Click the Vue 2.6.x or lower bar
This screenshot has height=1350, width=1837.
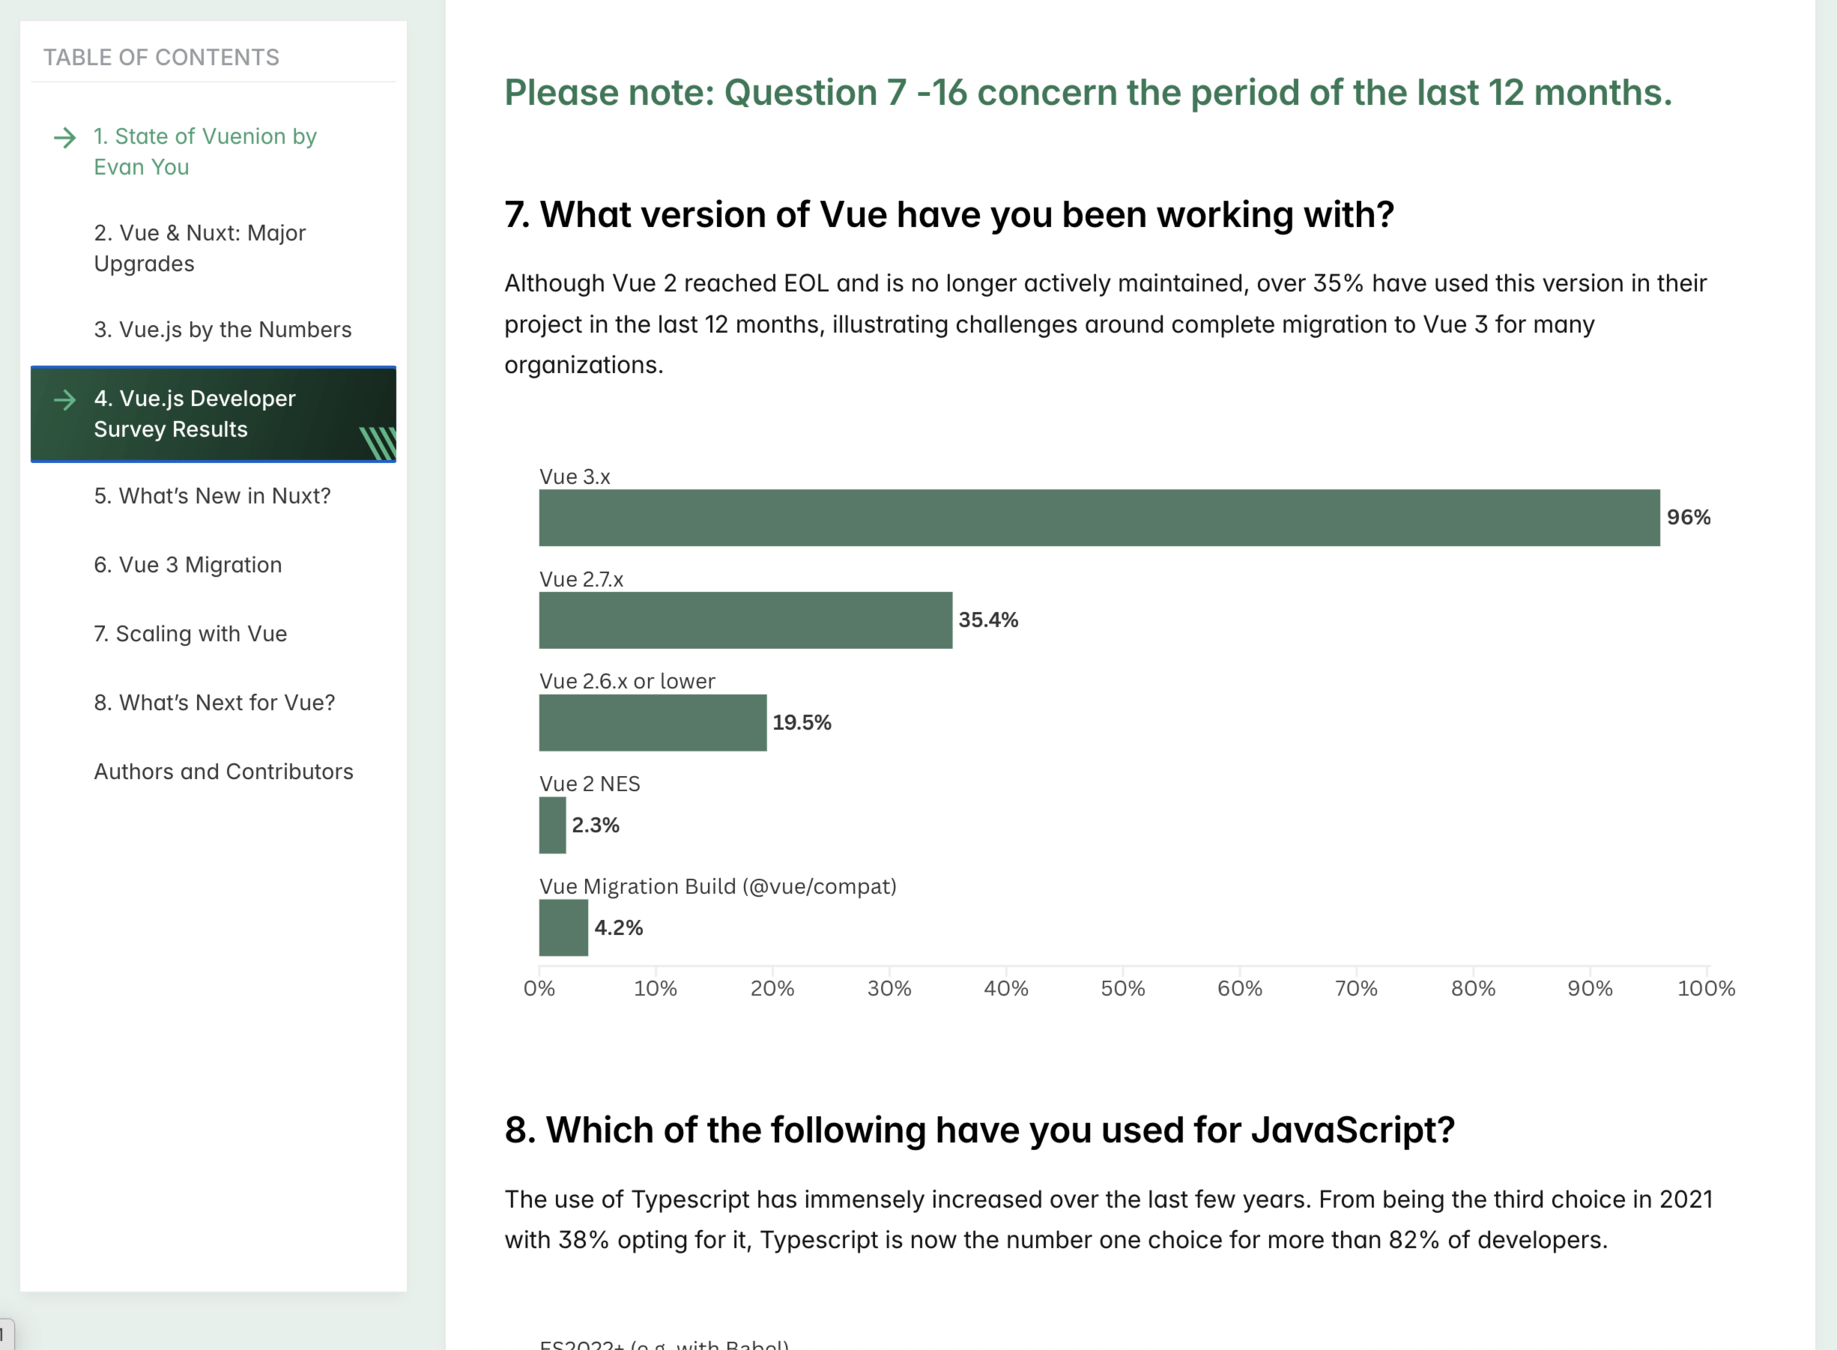[x=652, y=723]
